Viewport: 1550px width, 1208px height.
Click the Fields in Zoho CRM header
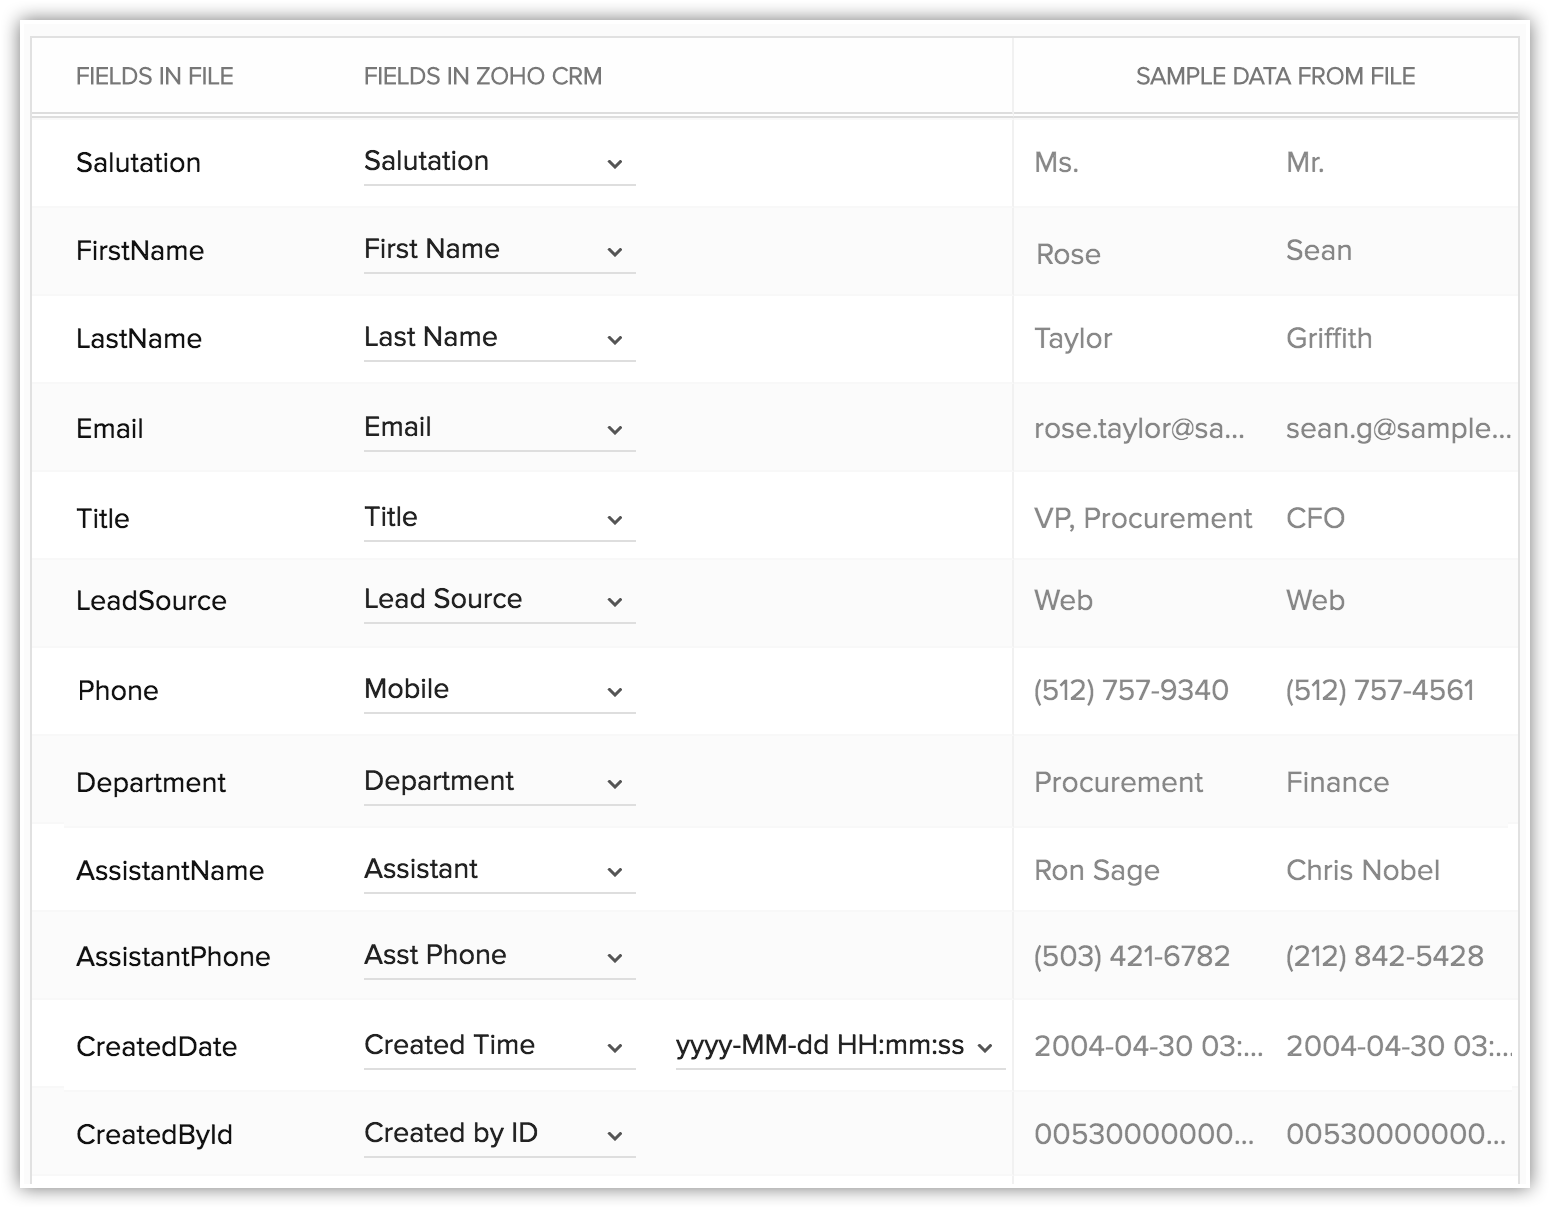click(483, 76)
